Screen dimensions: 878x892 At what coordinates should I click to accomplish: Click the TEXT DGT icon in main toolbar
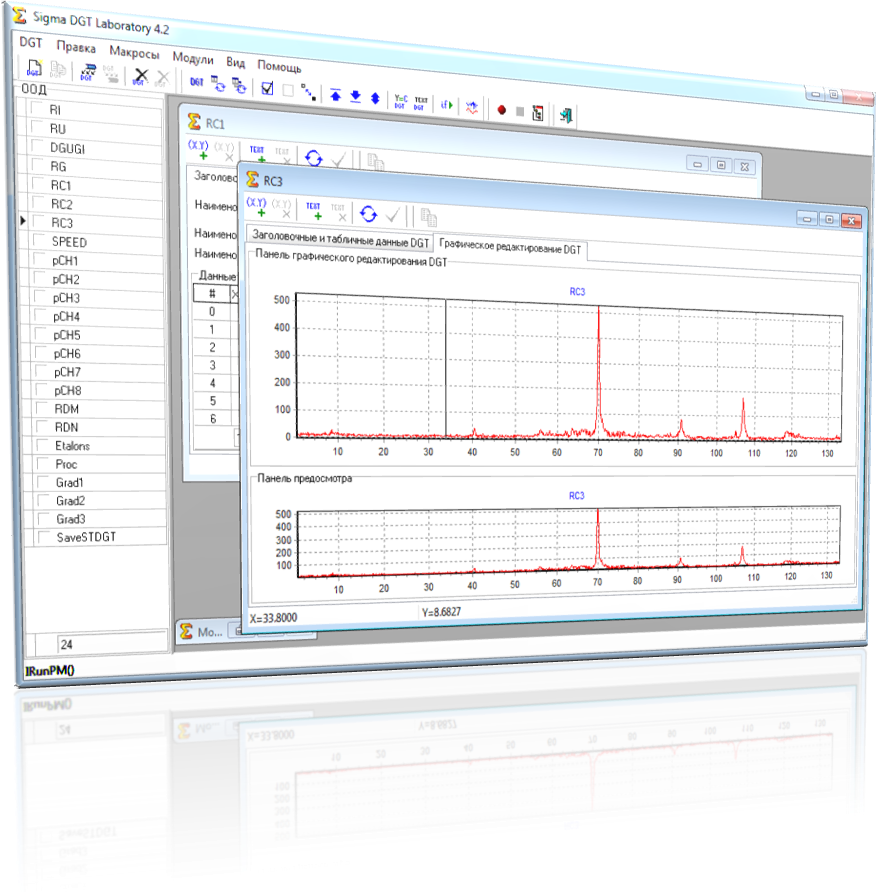click(x=421, y=103)
